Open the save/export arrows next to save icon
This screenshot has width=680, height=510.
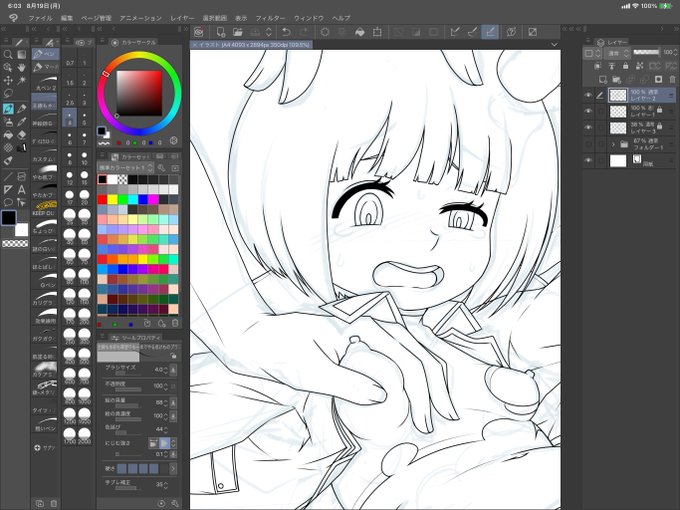268,32
